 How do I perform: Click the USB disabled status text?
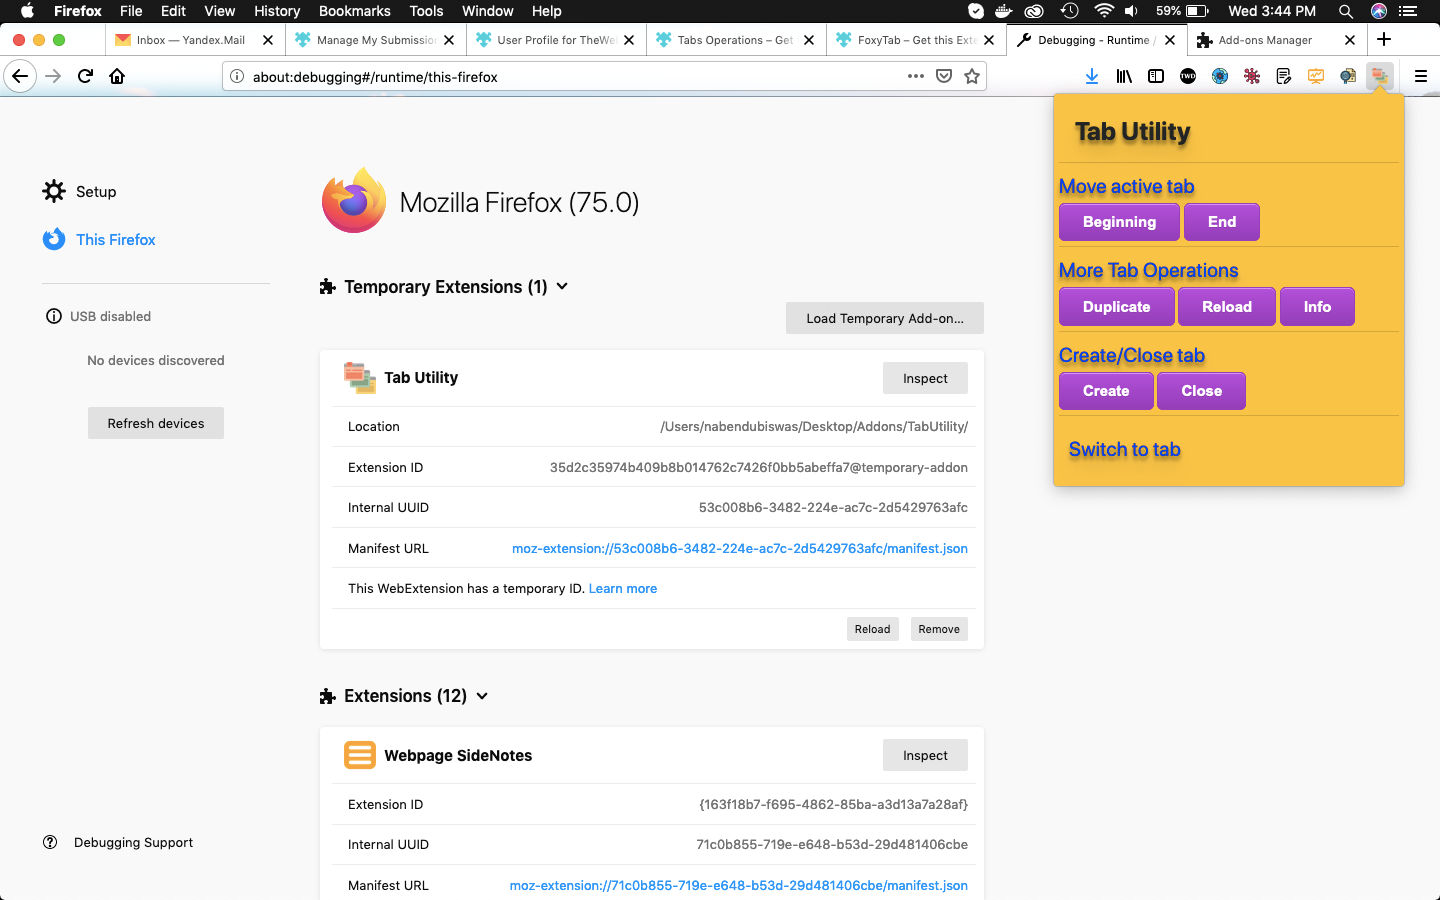click(x=110, y=316)
